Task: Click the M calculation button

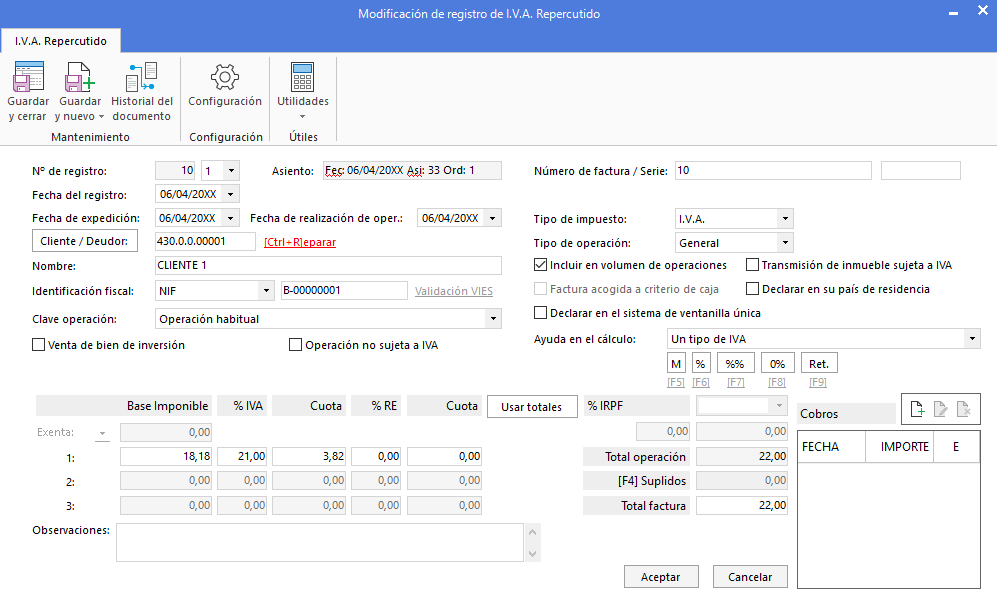Action: tap(676, 364)
